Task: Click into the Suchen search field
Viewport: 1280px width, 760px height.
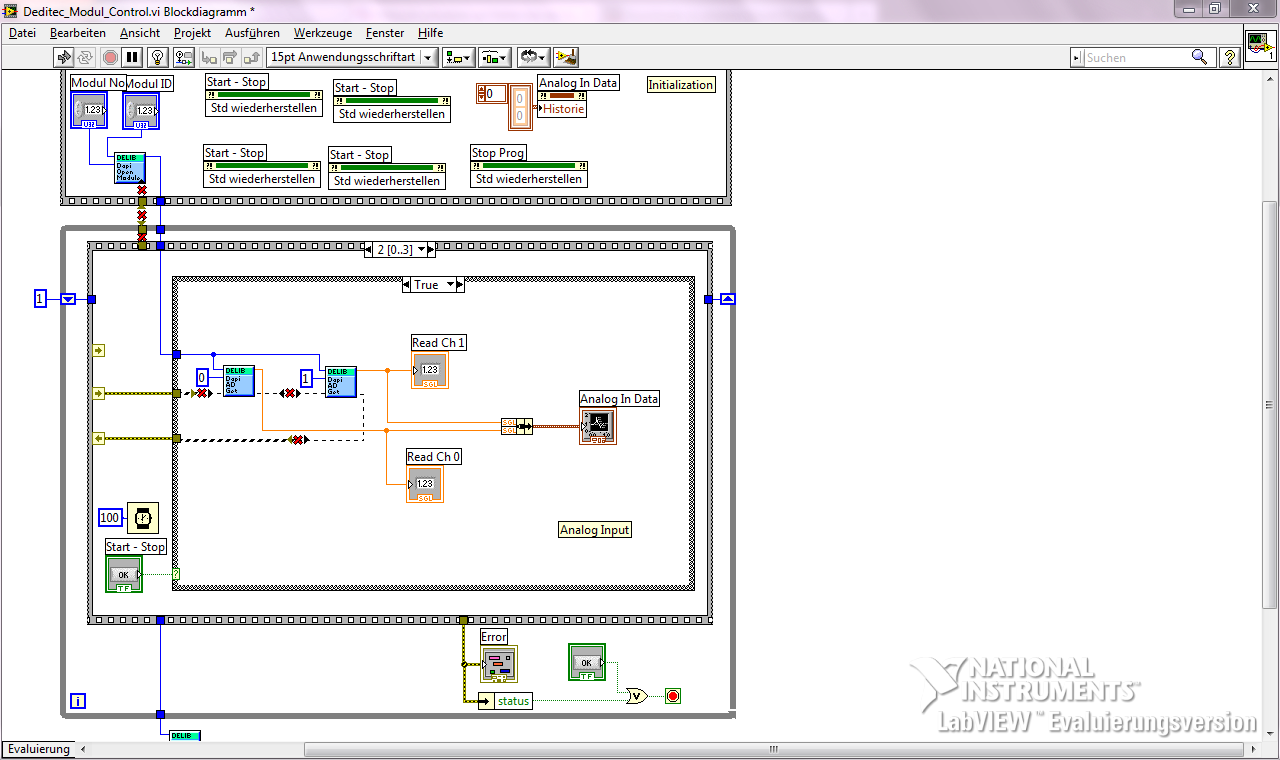Action: (x=1136, y=58)
